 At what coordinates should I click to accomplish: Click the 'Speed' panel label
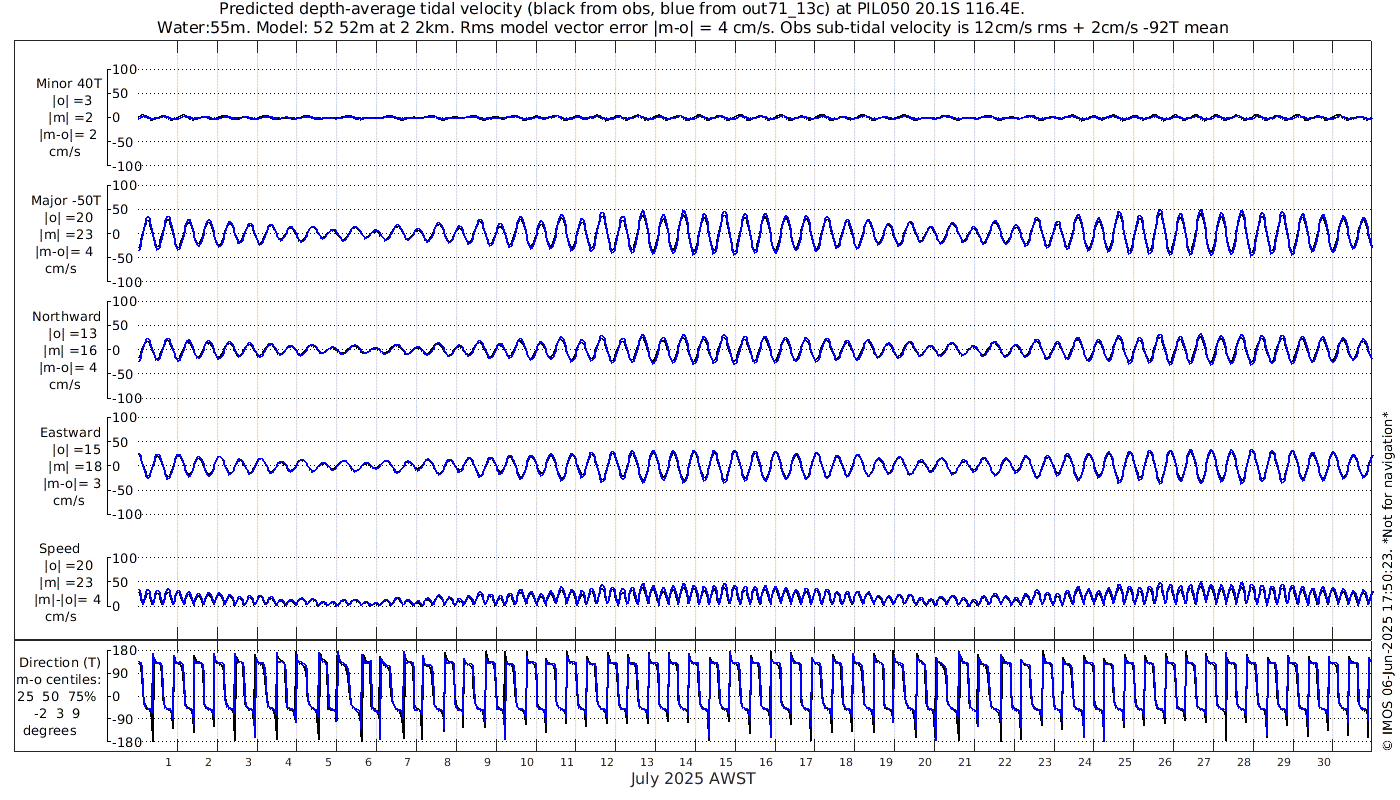coord(60,549)
